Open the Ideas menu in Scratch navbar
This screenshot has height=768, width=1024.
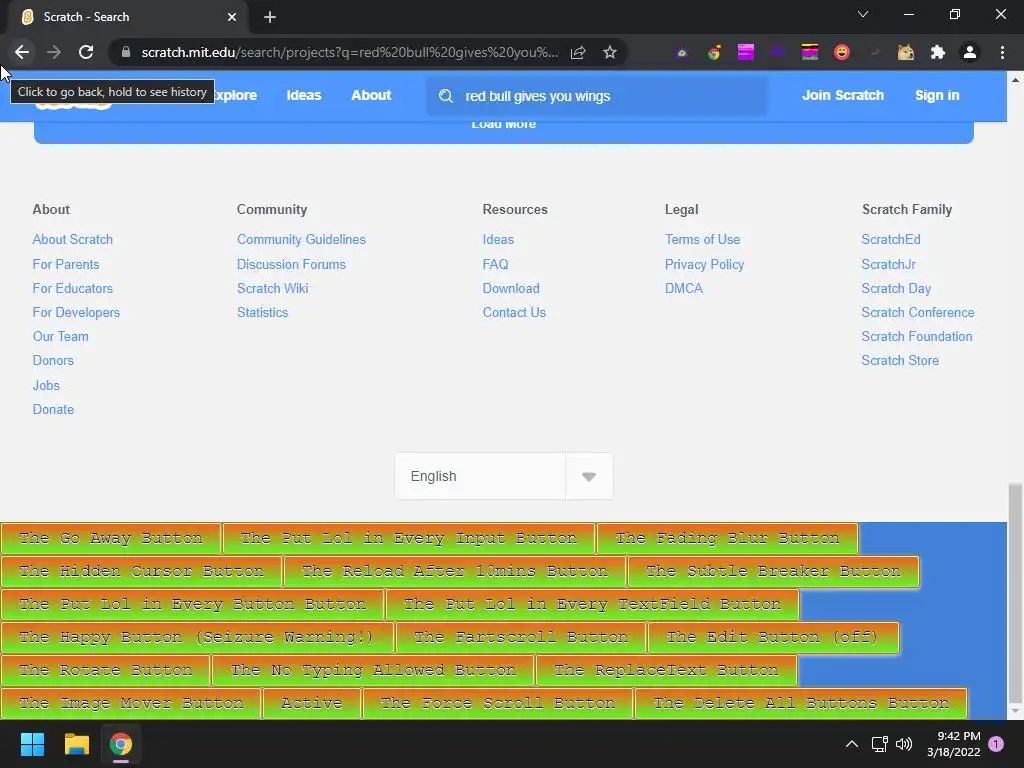[304, 95]
